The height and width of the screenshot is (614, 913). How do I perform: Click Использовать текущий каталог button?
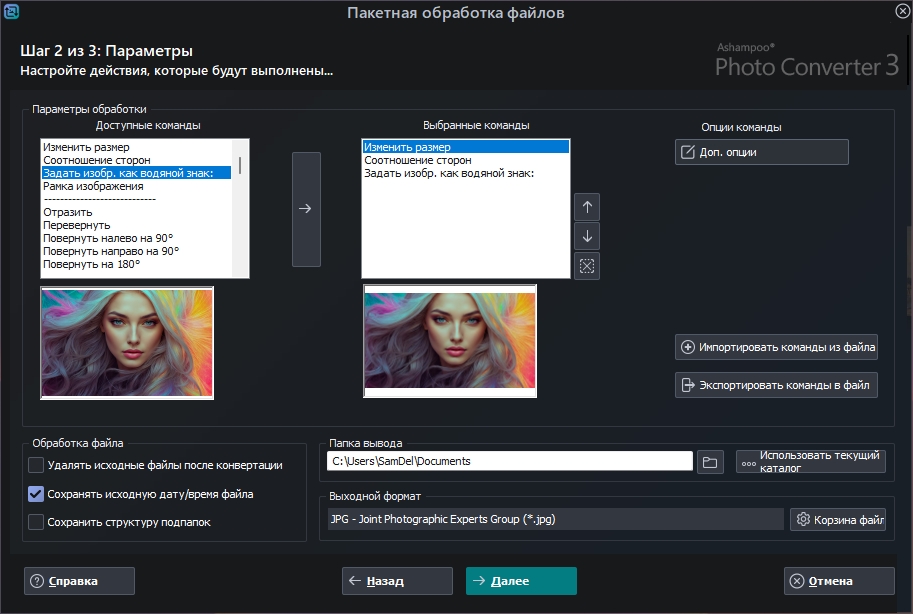pyautogui.click(x=810, y=461)
